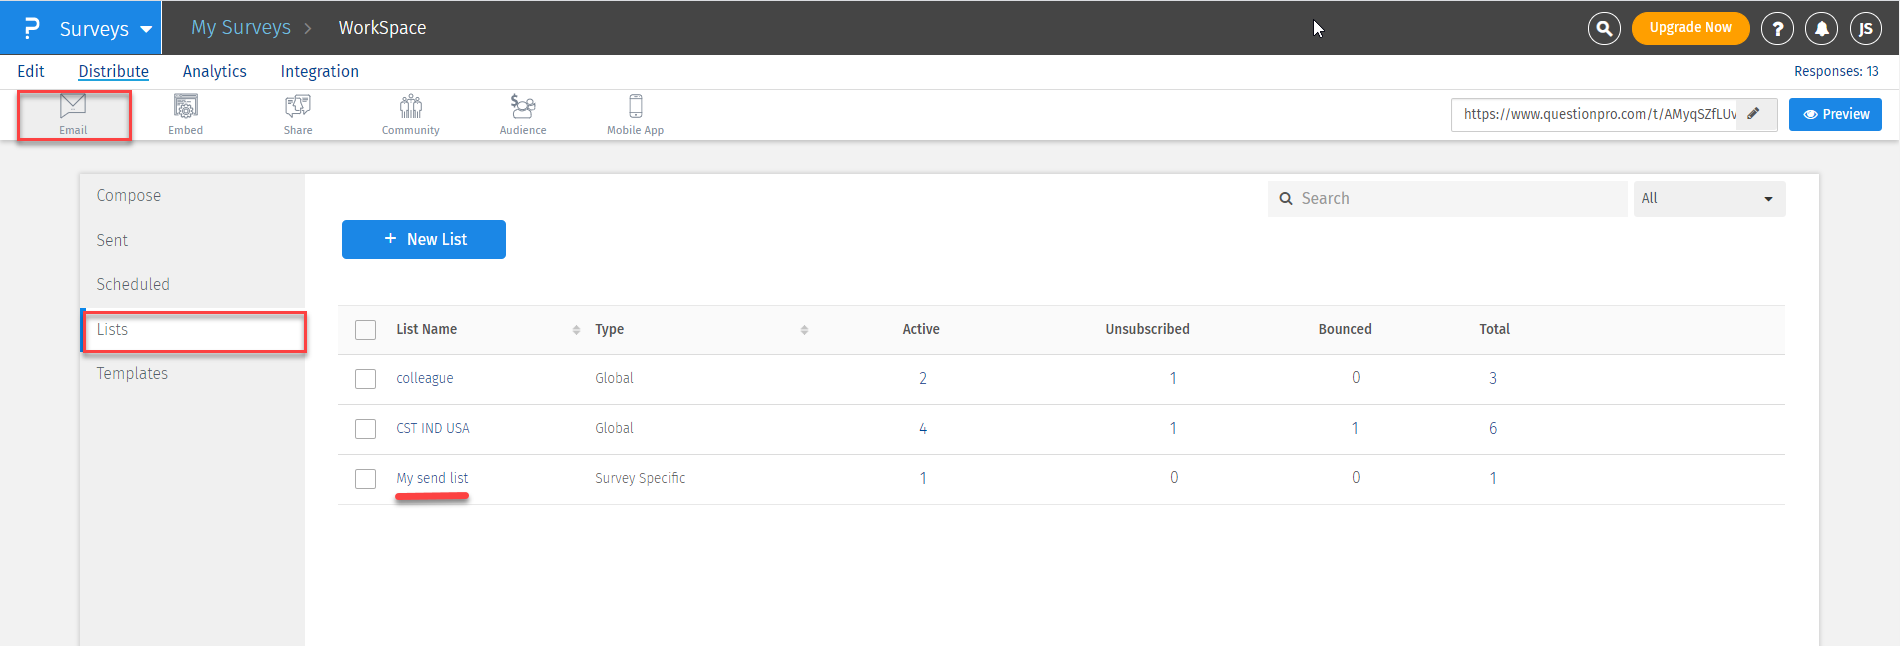Click the New List button
Screen dimensions: 1900x646
coord(424,240)
